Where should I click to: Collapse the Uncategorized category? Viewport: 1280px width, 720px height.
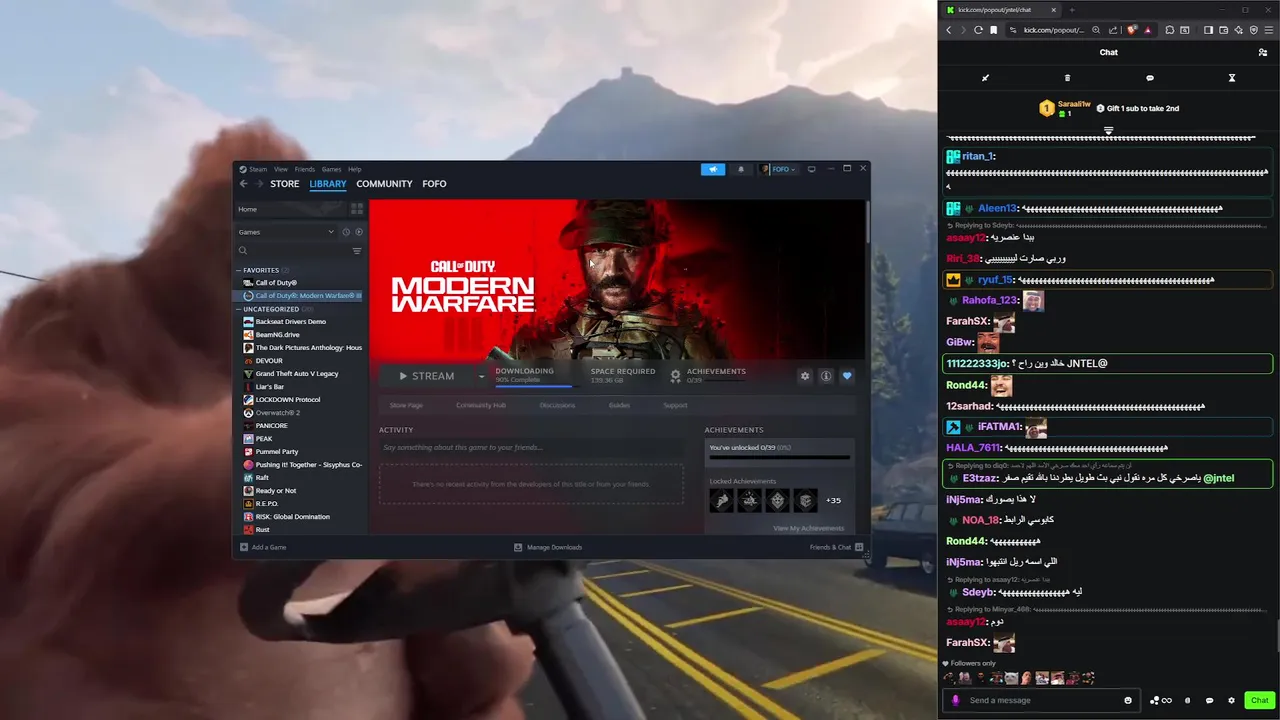[239, 309]
